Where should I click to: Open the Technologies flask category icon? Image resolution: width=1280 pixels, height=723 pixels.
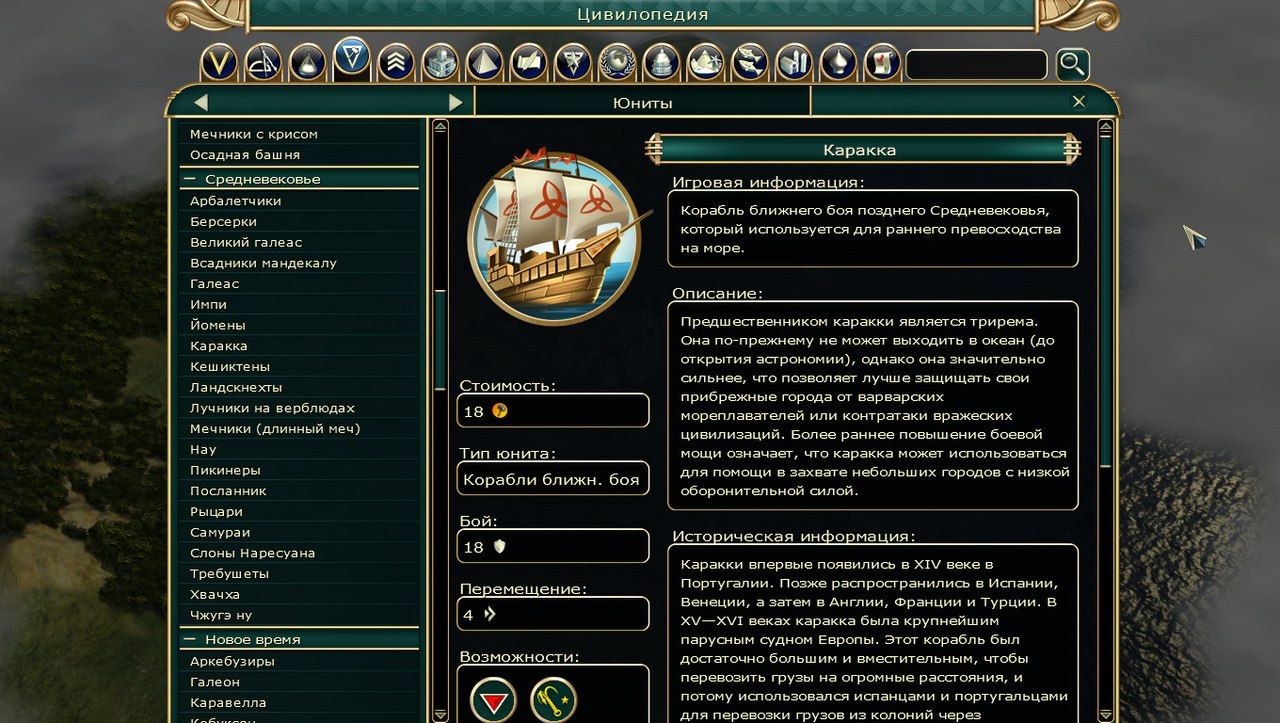pos(307,62)
